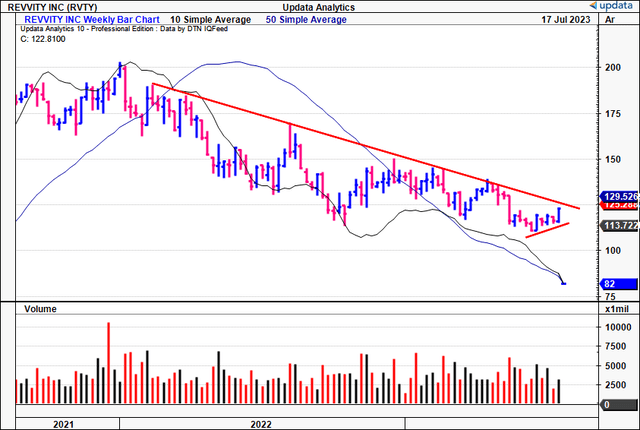Click the Updata Analytics header text
Image resolution: width=640 pixels, height=430 pixels.
(x=318, y=7)
